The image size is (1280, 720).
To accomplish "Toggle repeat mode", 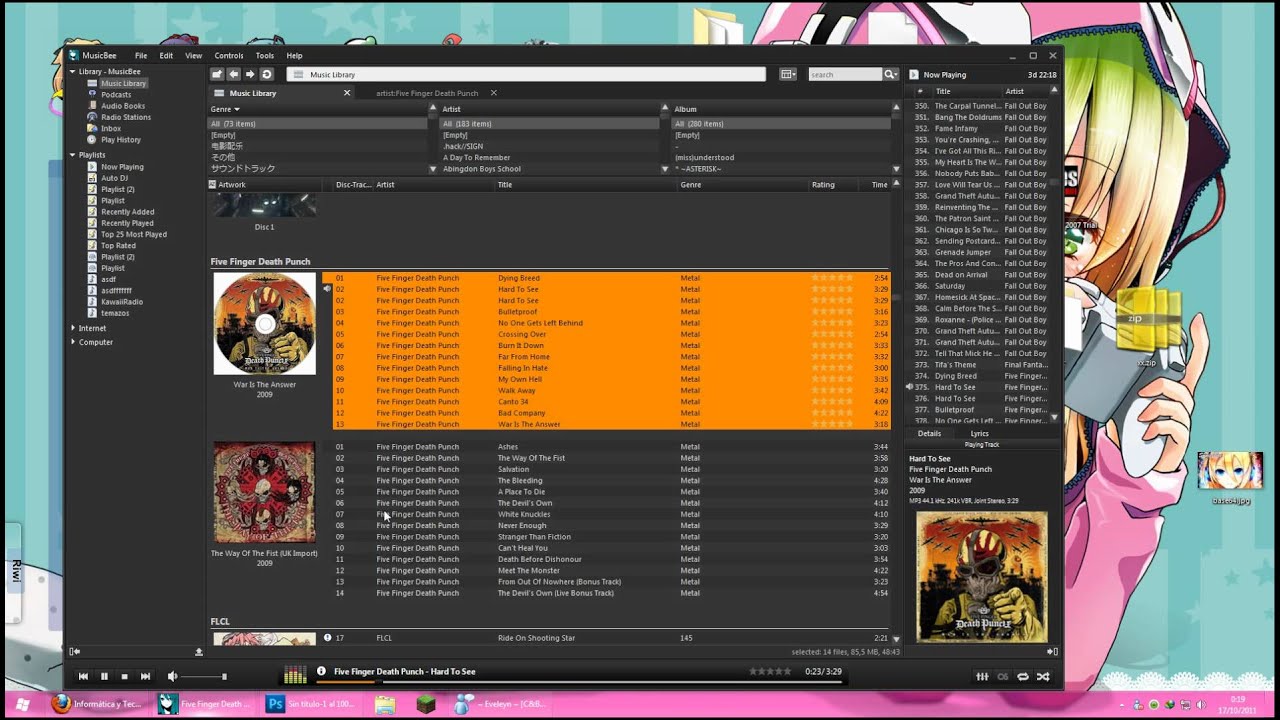I will 1023,677.
